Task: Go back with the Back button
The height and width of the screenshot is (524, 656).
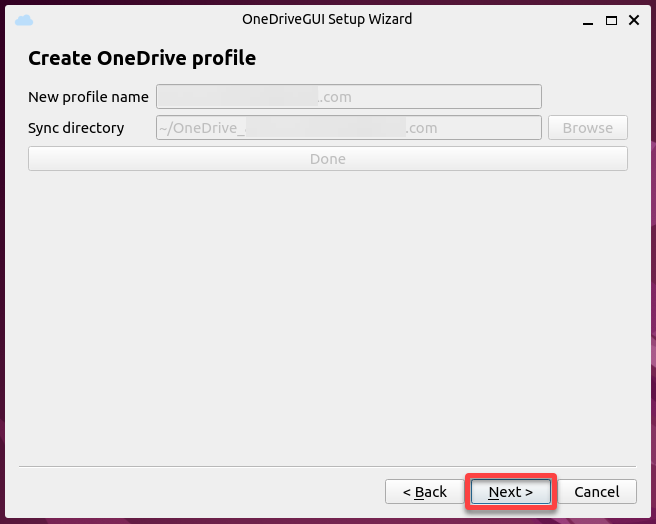Action: pyautogui.click(x=424, y=491)
